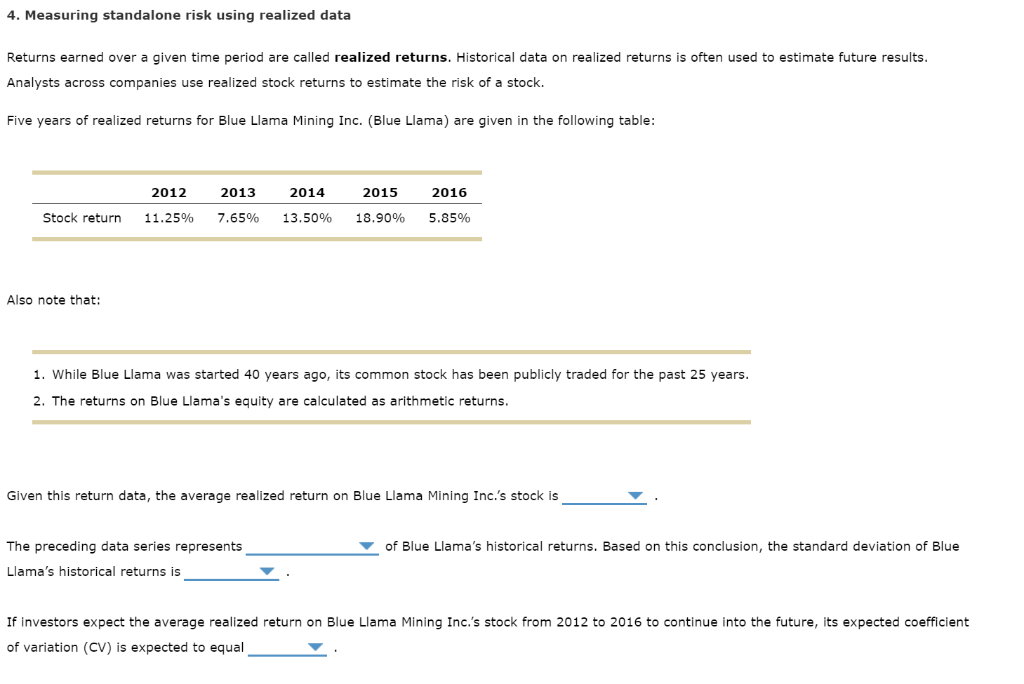Click the CV answer blank field
The image size is (1024, 684).
point(285,646)
